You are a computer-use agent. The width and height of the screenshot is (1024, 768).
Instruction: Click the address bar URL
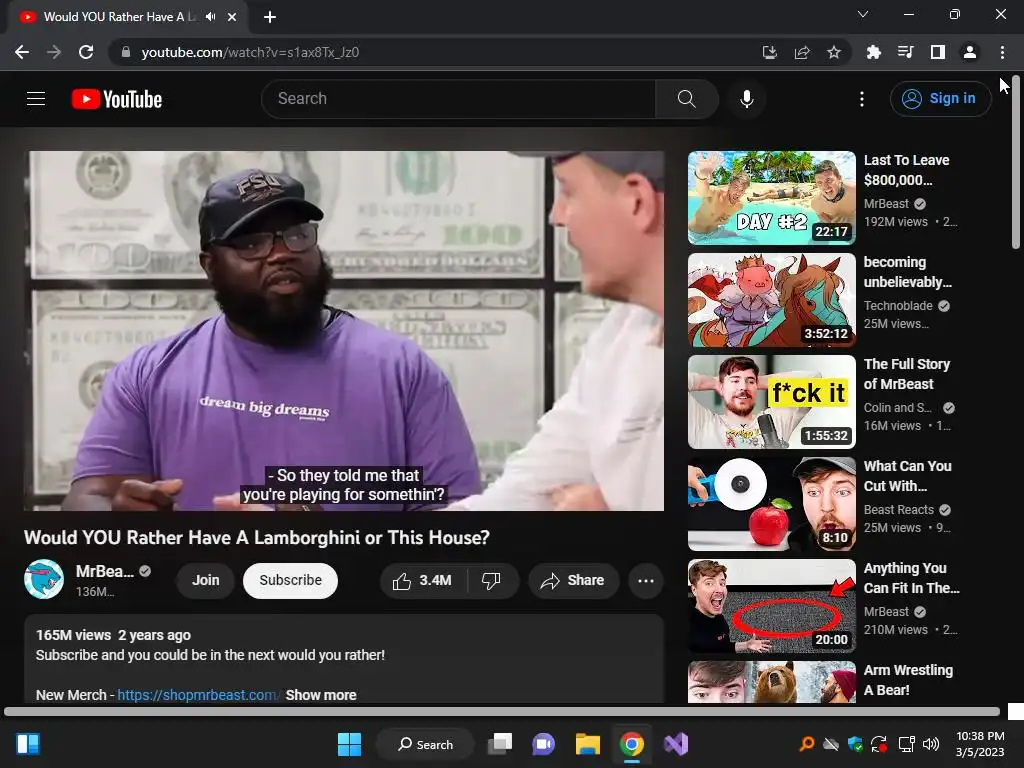point(250,52)
